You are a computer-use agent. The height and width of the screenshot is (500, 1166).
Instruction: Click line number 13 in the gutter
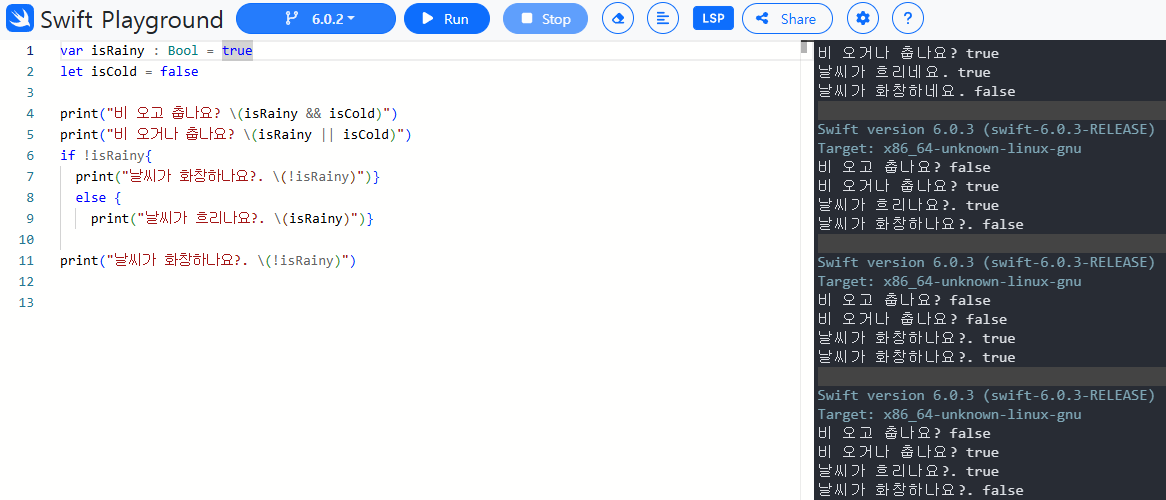[x=27, y=302]
